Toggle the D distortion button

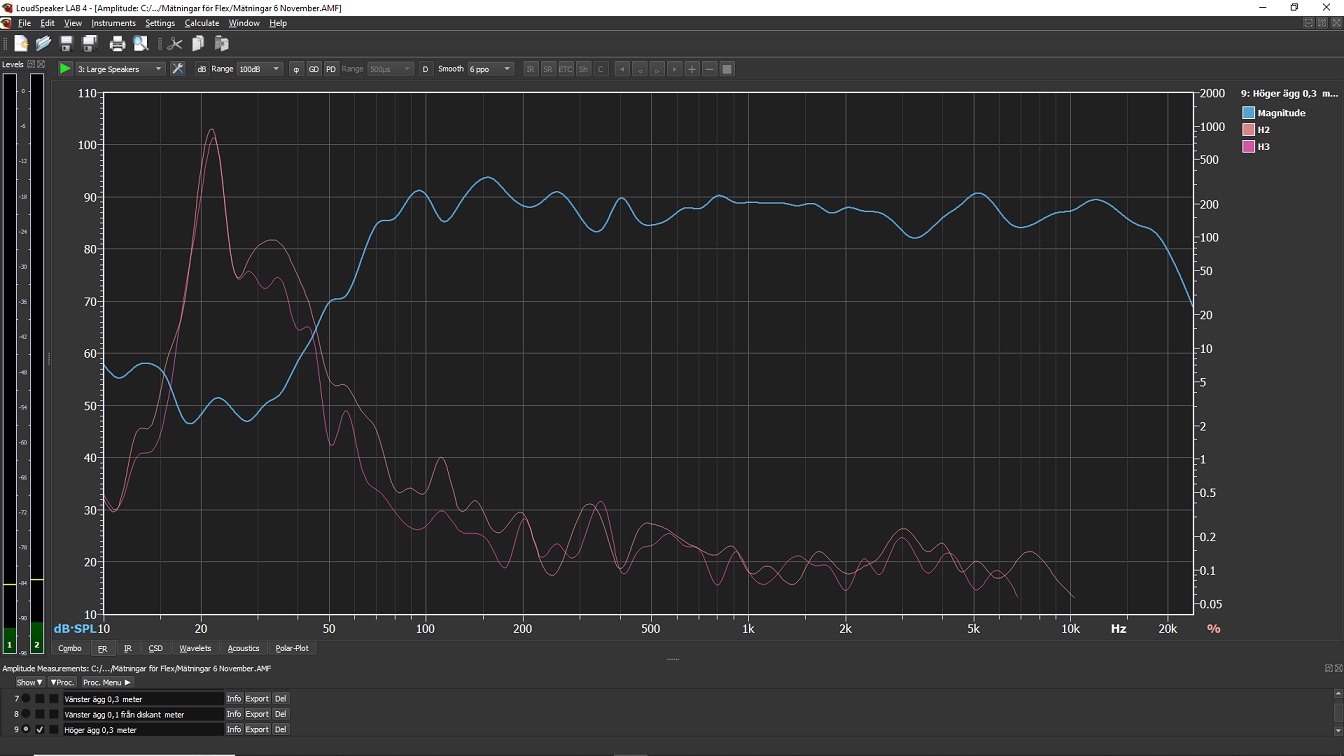[425, 69]
